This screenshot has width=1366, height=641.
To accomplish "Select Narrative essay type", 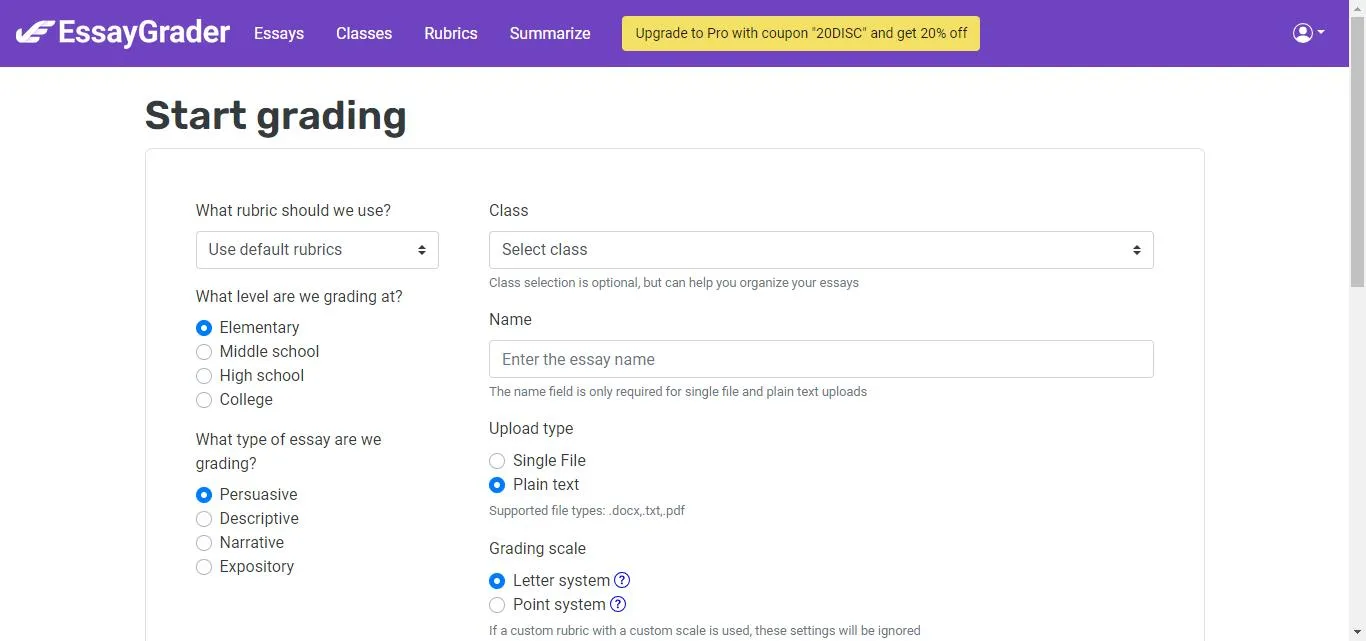I will pos(204,543).
